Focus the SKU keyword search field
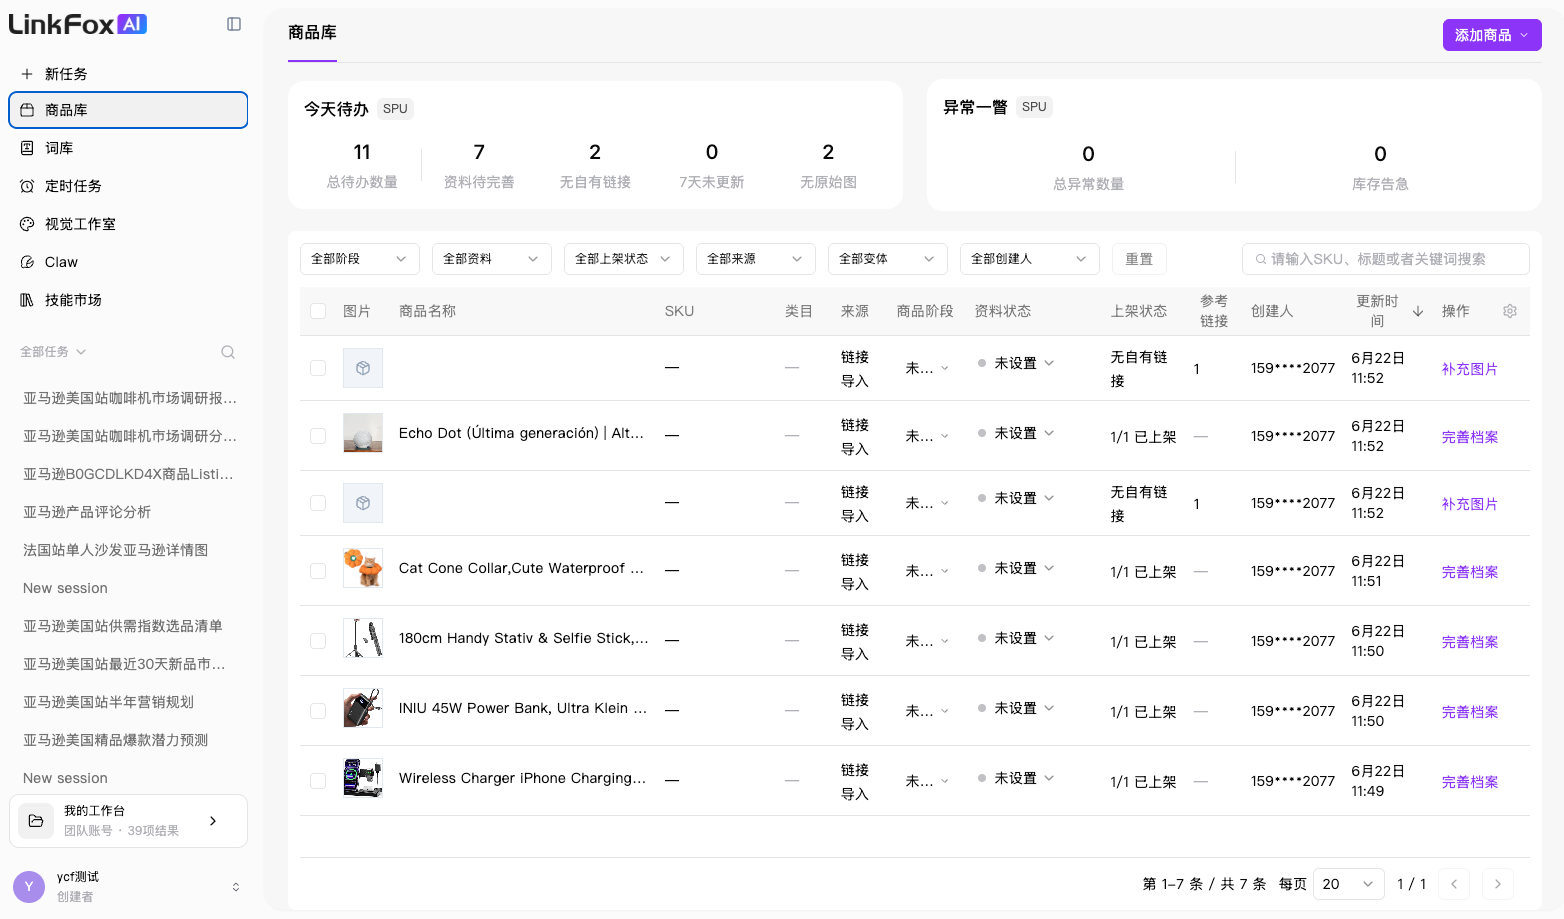Viewport: 1564px width, 919px height. pos(1386,259)
